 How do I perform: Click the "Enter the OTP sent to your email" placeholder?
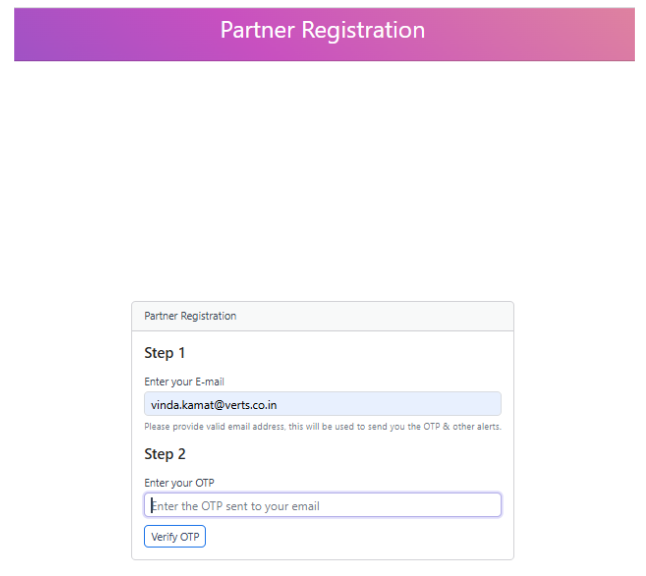pos(236,507)
